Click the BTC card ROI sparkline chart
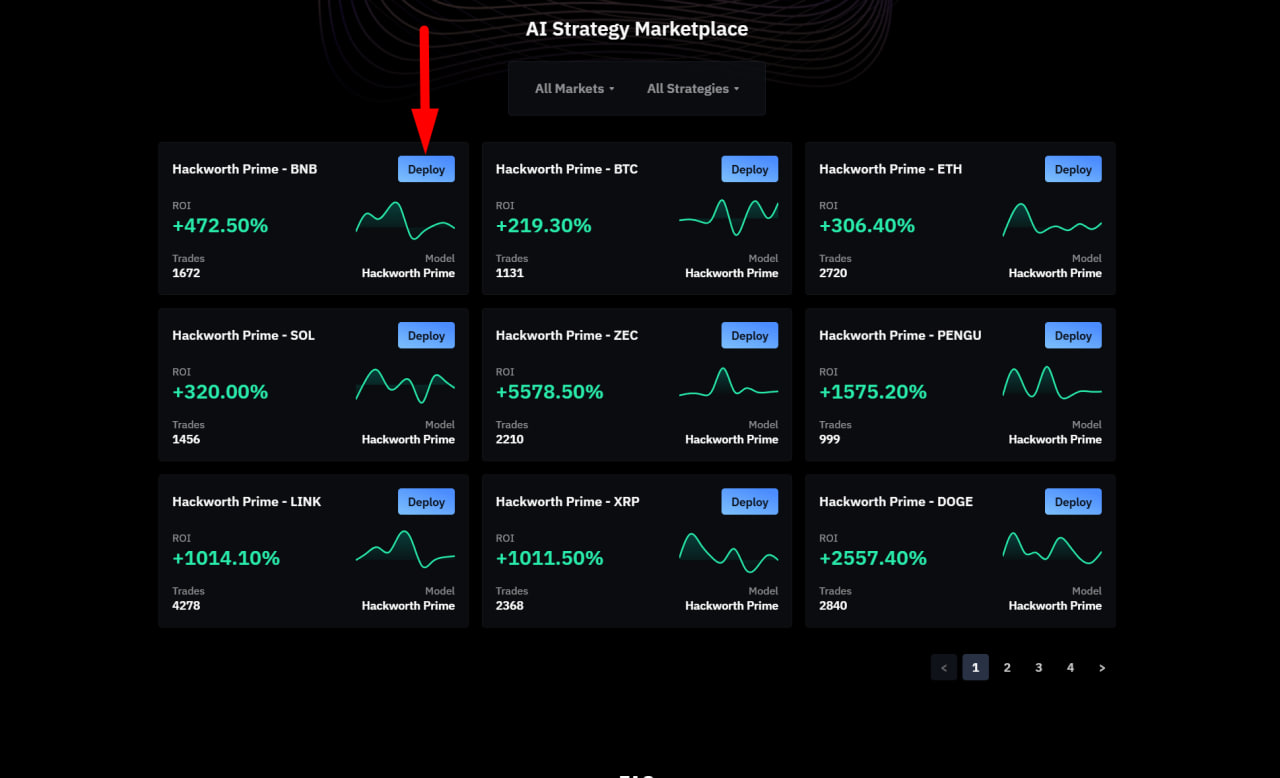 pyautogui.click(x=729, y=217)
